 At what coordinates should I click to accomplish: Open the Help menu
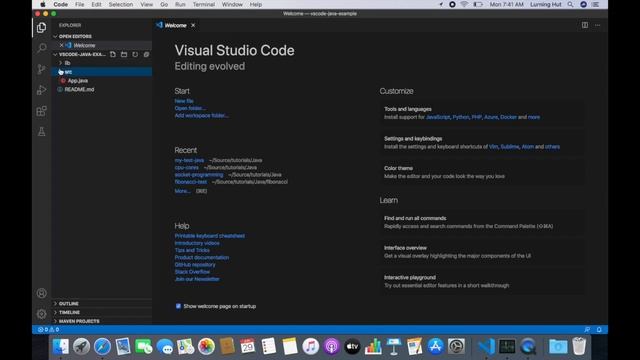pos(256,4)
